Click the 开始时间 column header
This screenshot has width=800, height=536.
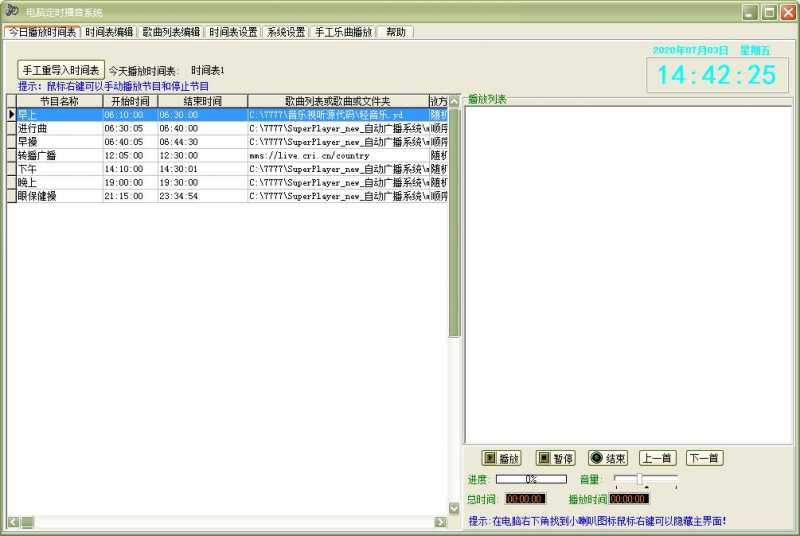coord(130,101)
